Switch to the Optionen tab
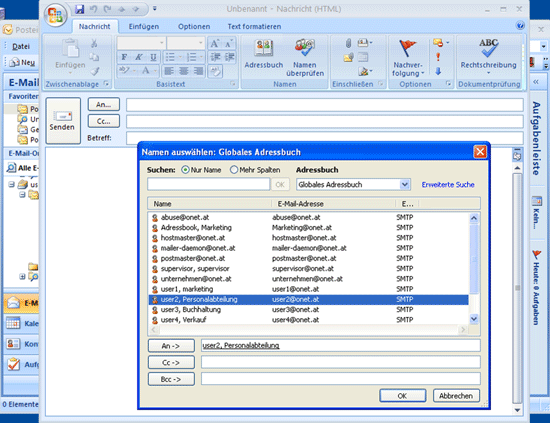This screenshot has width=550, height=423. [x=194, y=26]
